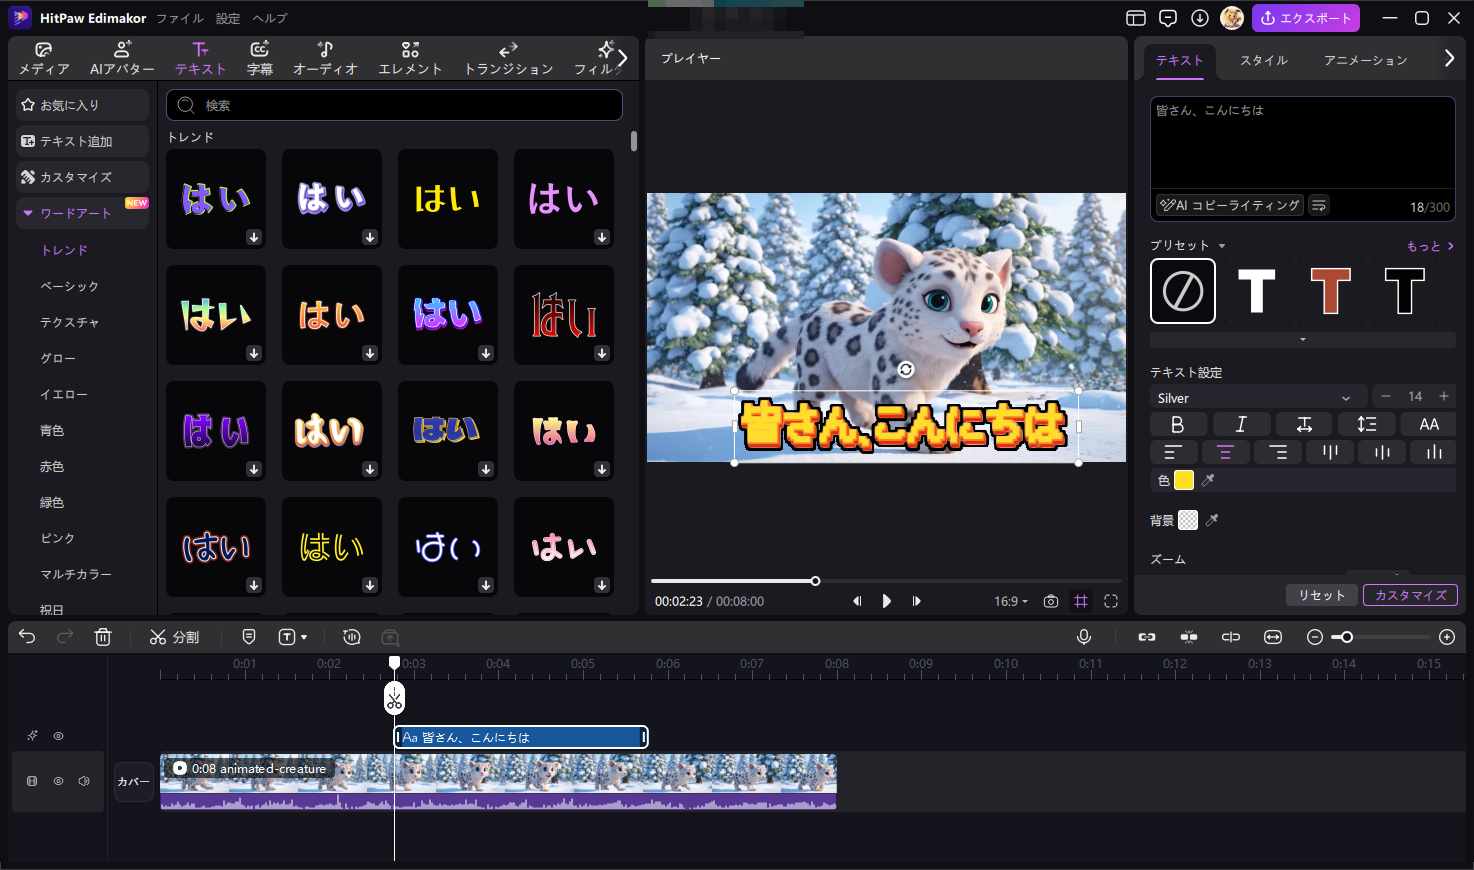Open カスタマイズ category in sidebar
Screen dimensions: 1474x870
83,177
